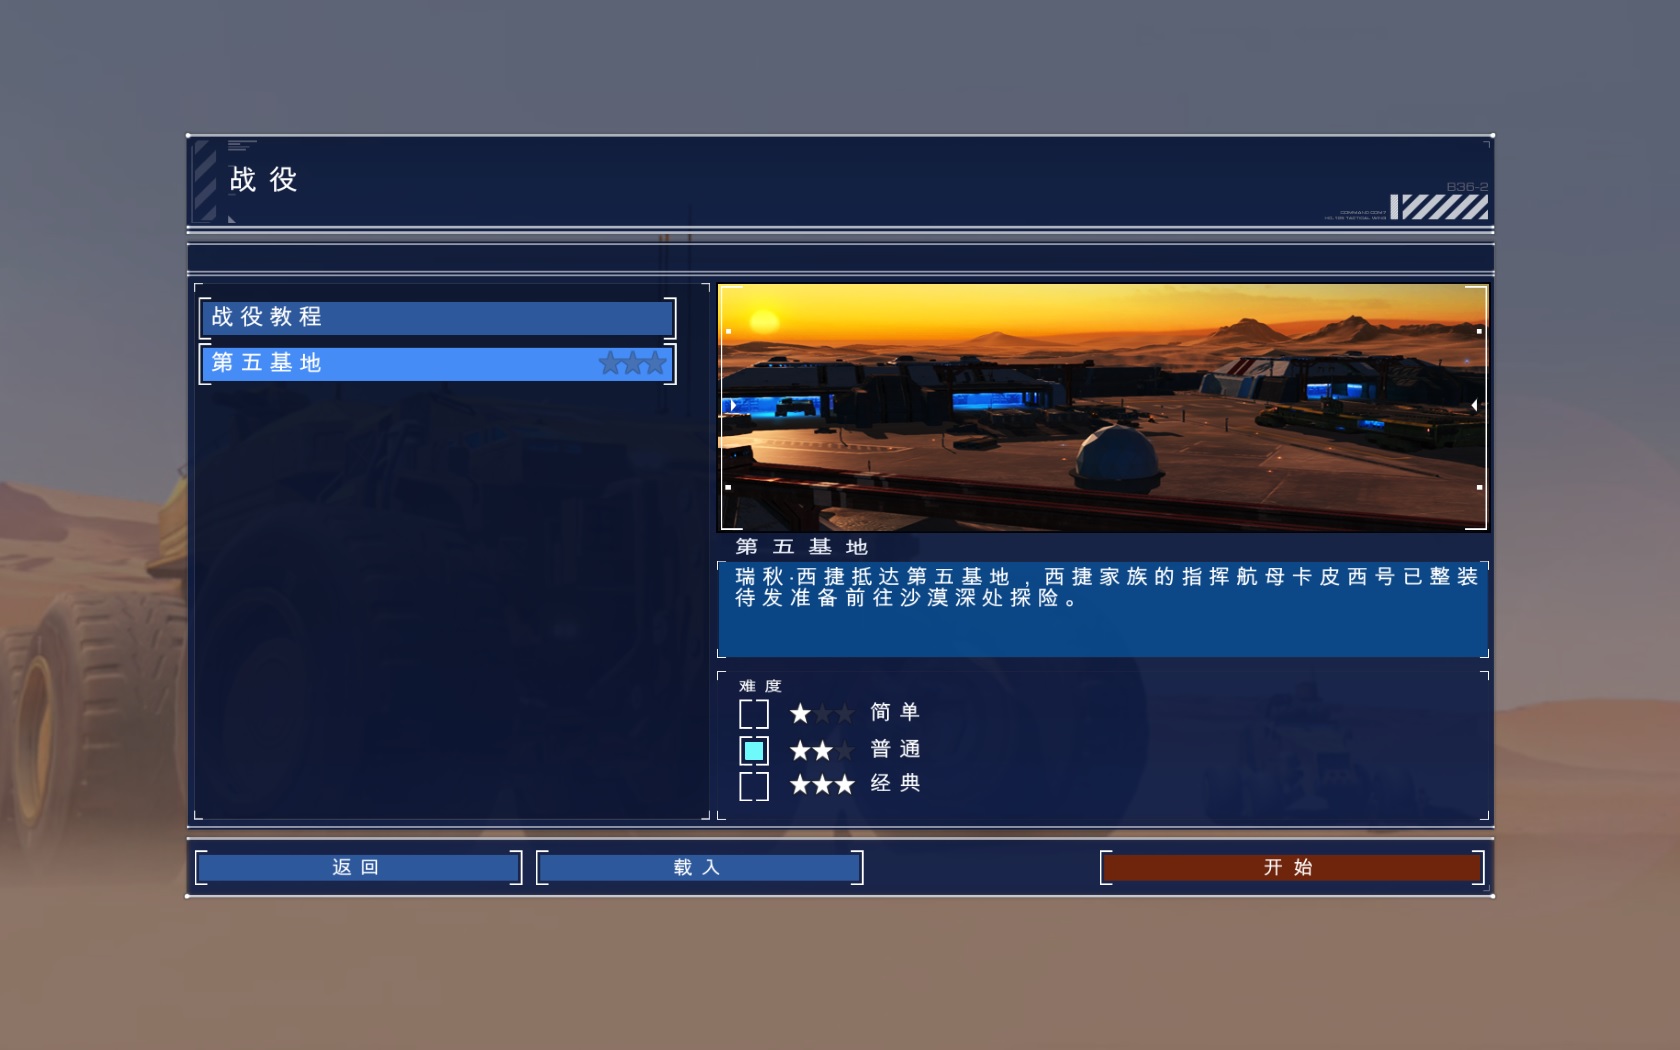1680x1050 pixels.
Task: Click the two-star icon beside 普通
Action: (x=822, y=750)
